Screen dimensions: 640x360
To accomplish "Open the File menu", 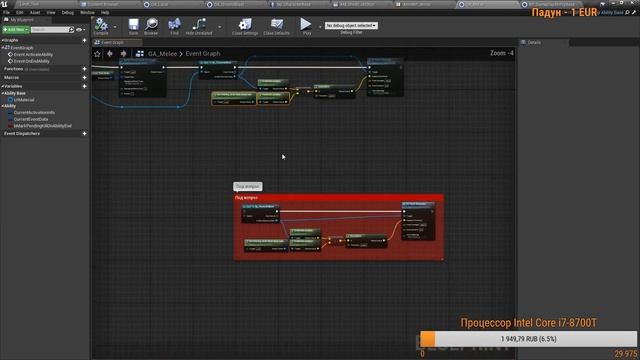I will tap(7, 13).
